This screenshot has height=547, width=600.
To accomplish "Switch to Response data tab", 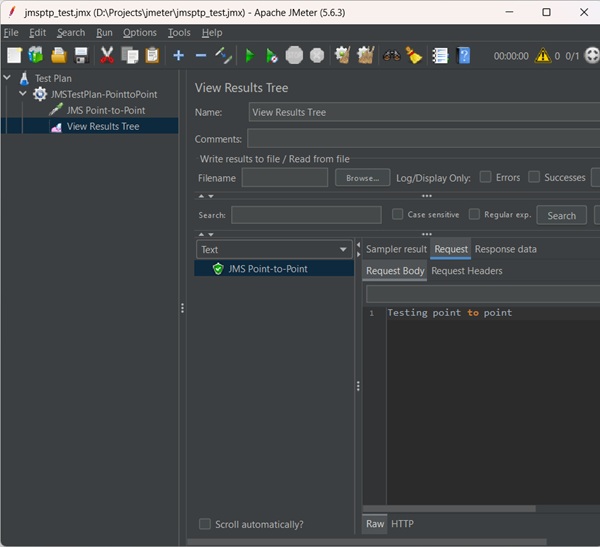I will (x=505, y=249).
